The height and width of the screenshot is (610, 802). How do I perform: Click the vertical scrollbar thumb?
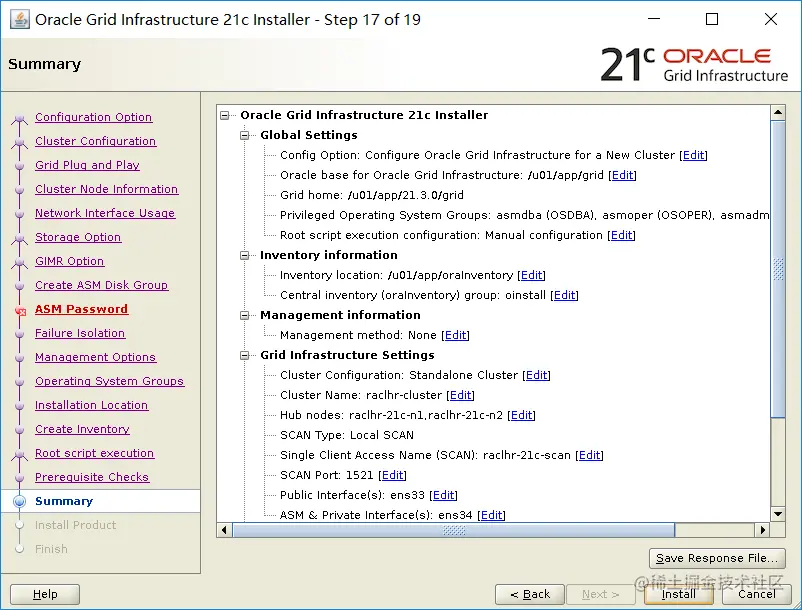(778, 269)
